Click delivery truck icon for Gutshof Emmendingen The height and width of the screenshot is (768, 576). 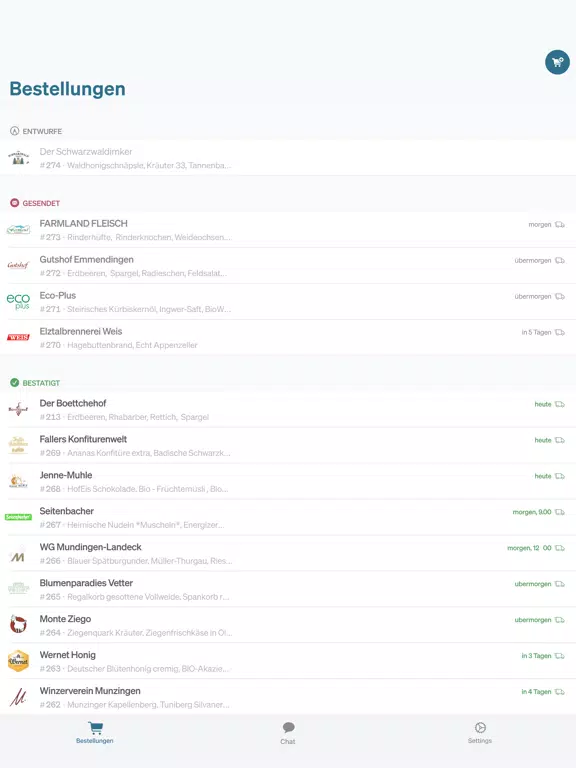560,261
